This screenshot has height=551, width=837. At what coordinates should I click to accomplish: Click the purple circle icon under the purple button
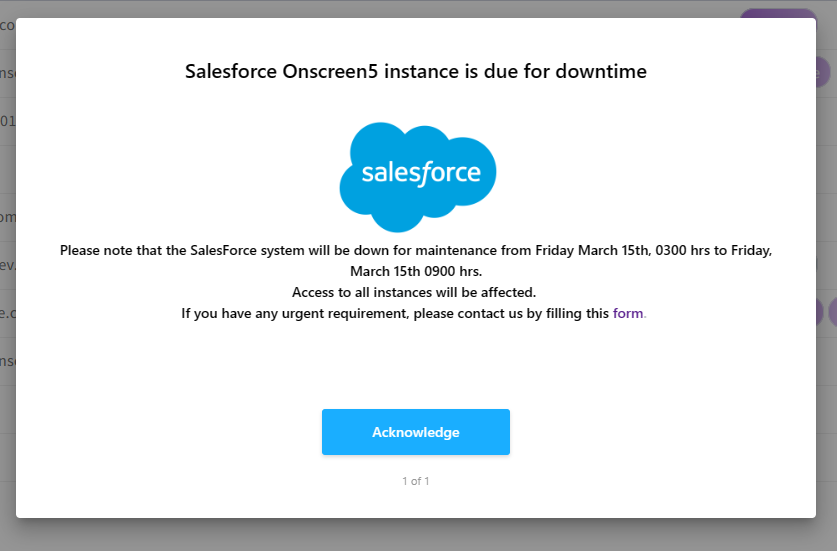(823, 72)
